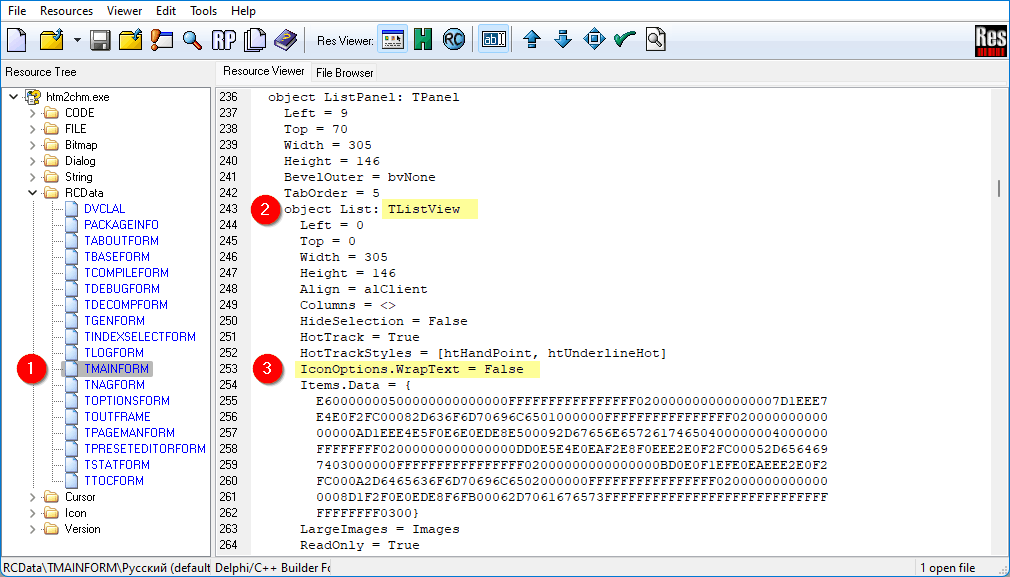Click the htm2chm.exe file icon

[x=33, y=97]
